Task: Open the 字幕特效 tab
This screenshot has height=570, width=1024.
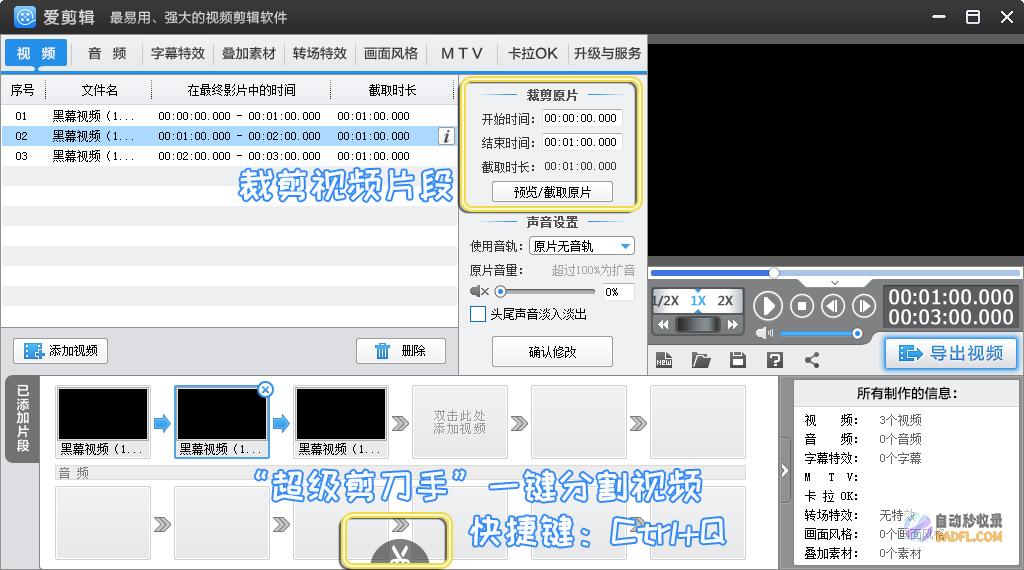Action: point(178,54)
